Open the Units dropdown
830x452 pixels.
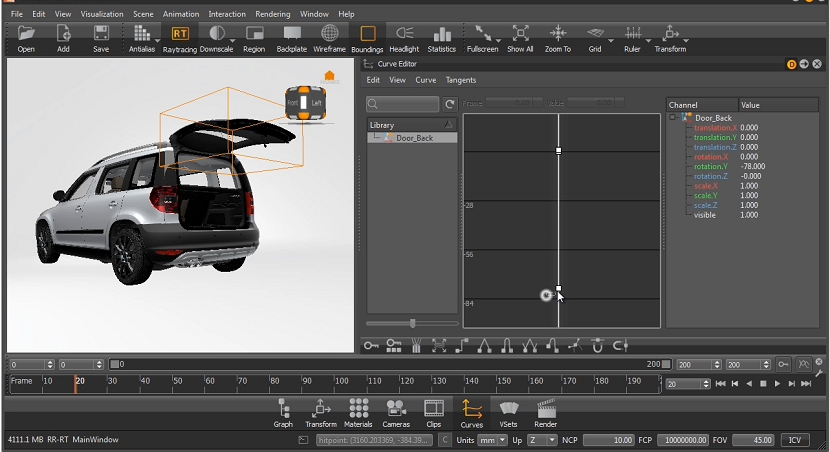point(493,440)
